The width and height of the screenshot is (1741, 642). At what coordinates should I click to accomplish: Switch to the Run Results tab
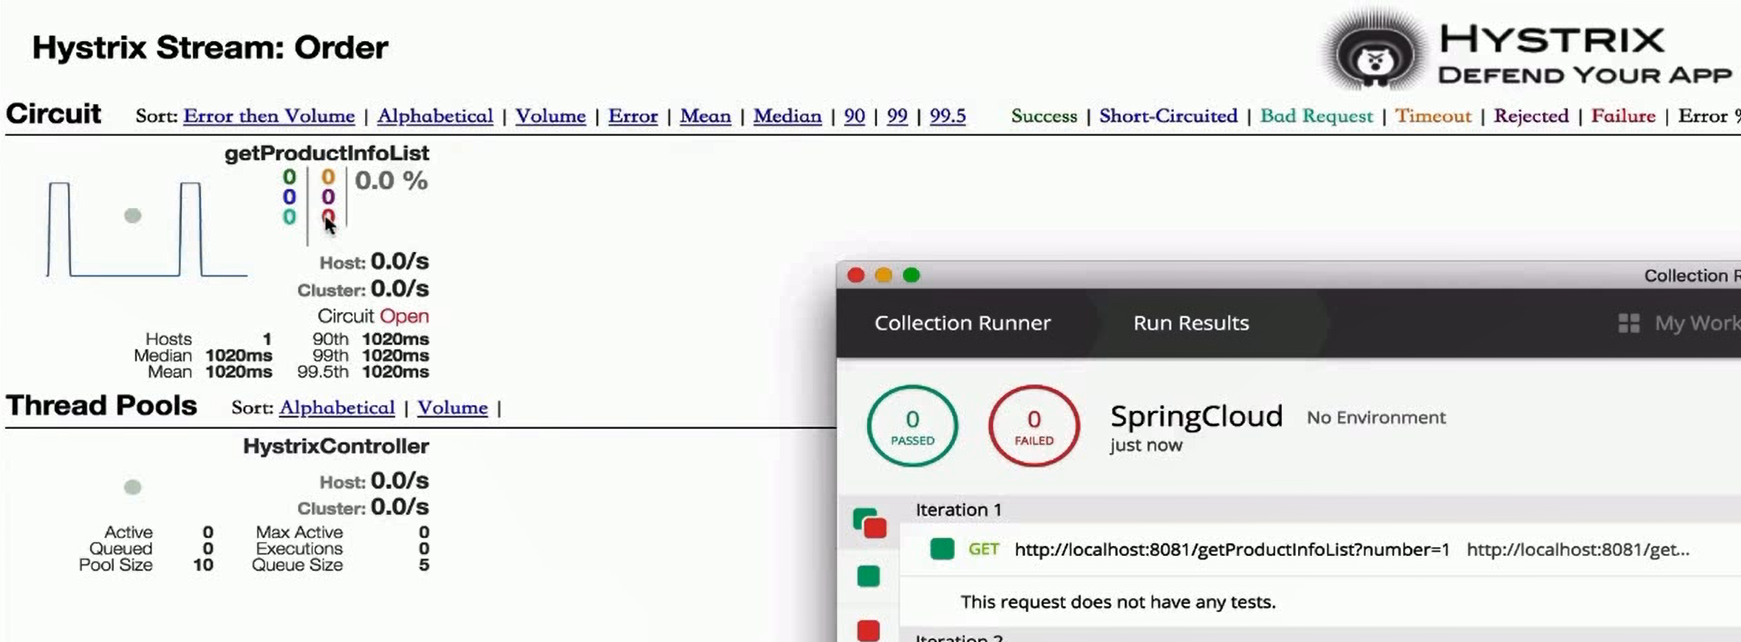[1191, 323]
